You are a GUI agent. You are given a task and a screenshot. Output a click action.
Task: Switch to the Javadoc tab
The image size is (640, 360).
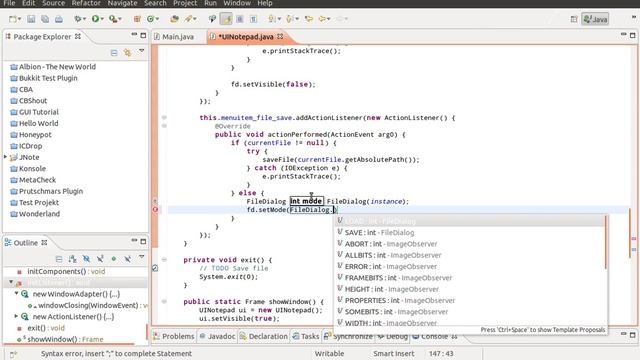pos(218,336)
